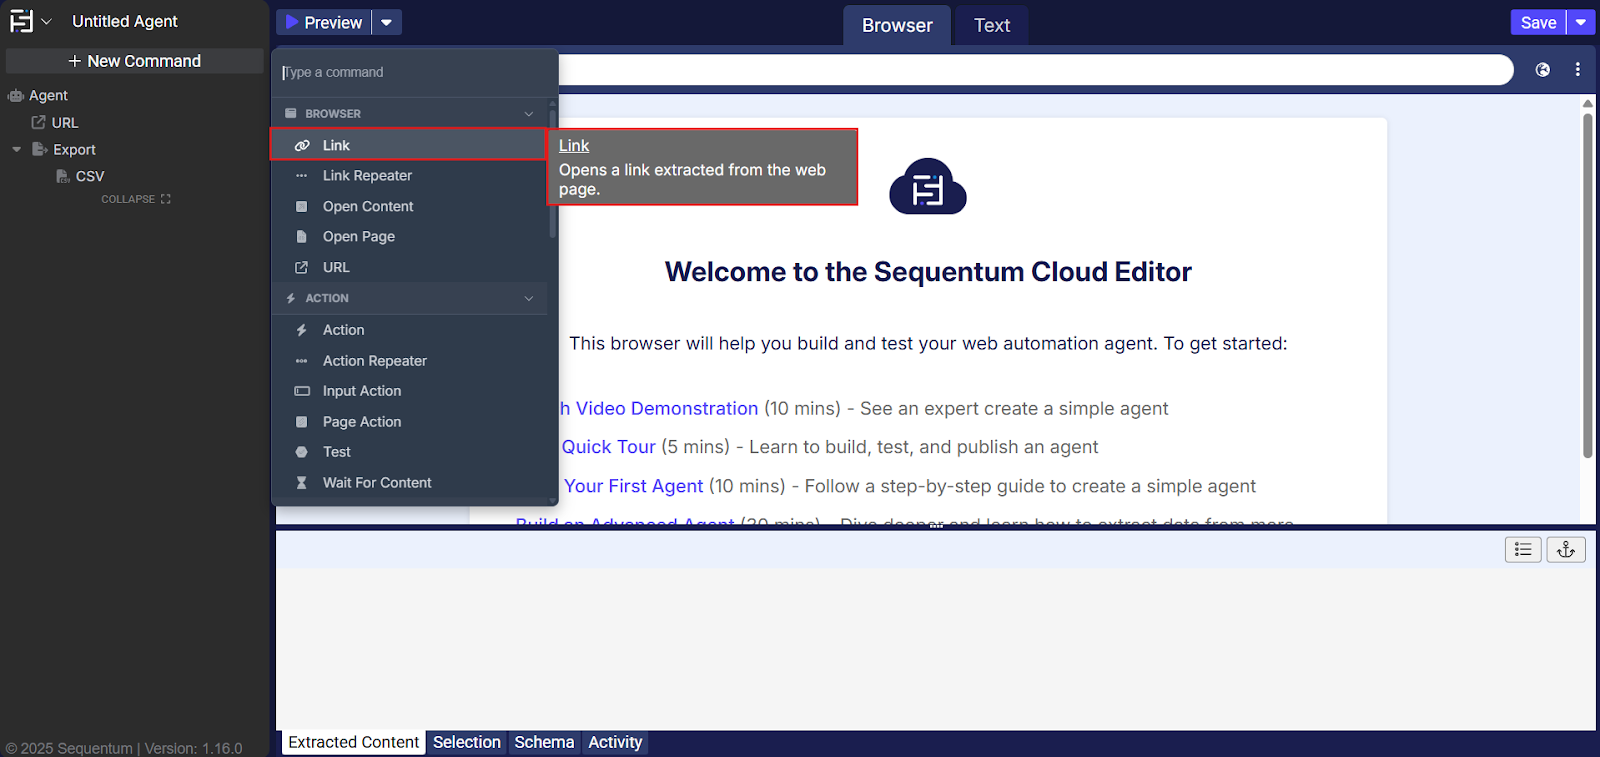Click the Wait For Content hourglass icon
This screenshot has width=1600, height=757.
click(x=302, y=483)
